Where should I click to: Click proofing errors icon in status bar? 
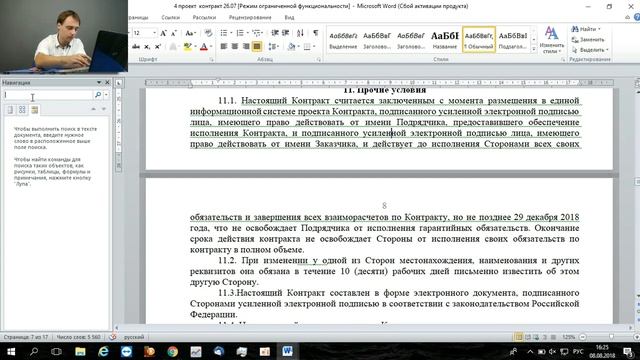tap(113, 337)
